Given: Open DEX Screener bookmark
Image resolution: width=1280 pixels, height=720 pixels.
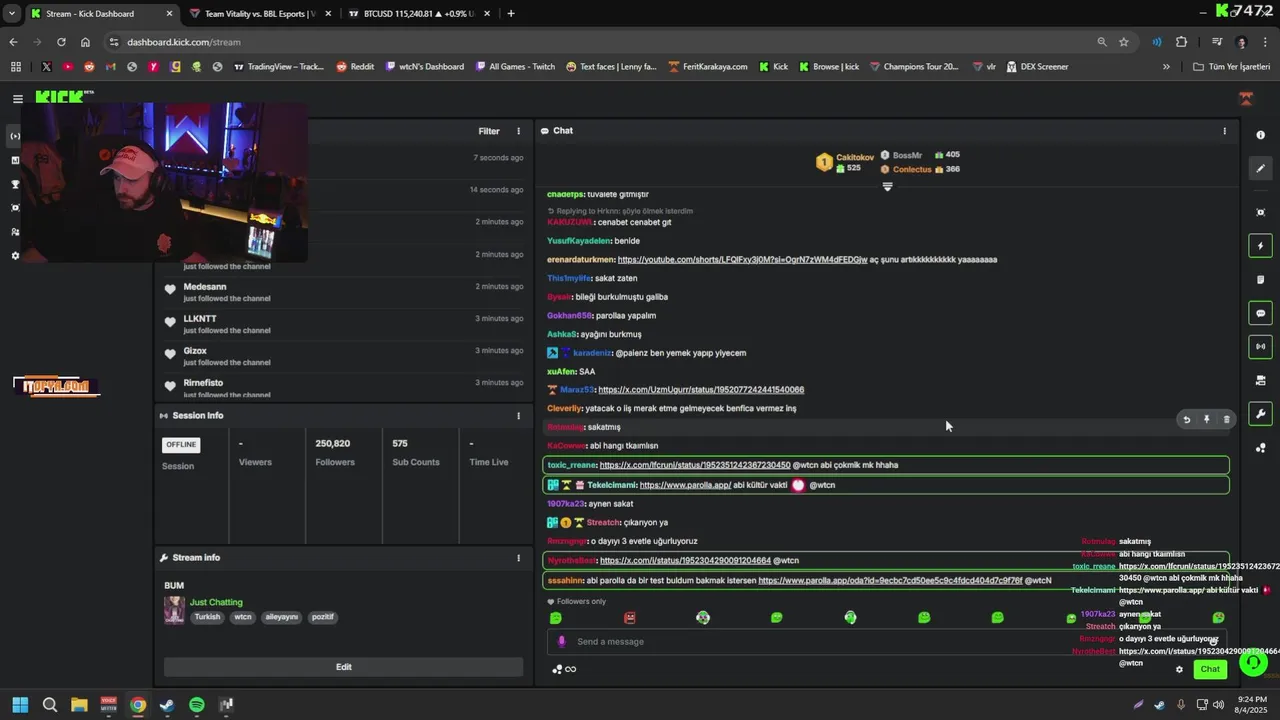Looking at the screenshot, I should (1037, 67).
